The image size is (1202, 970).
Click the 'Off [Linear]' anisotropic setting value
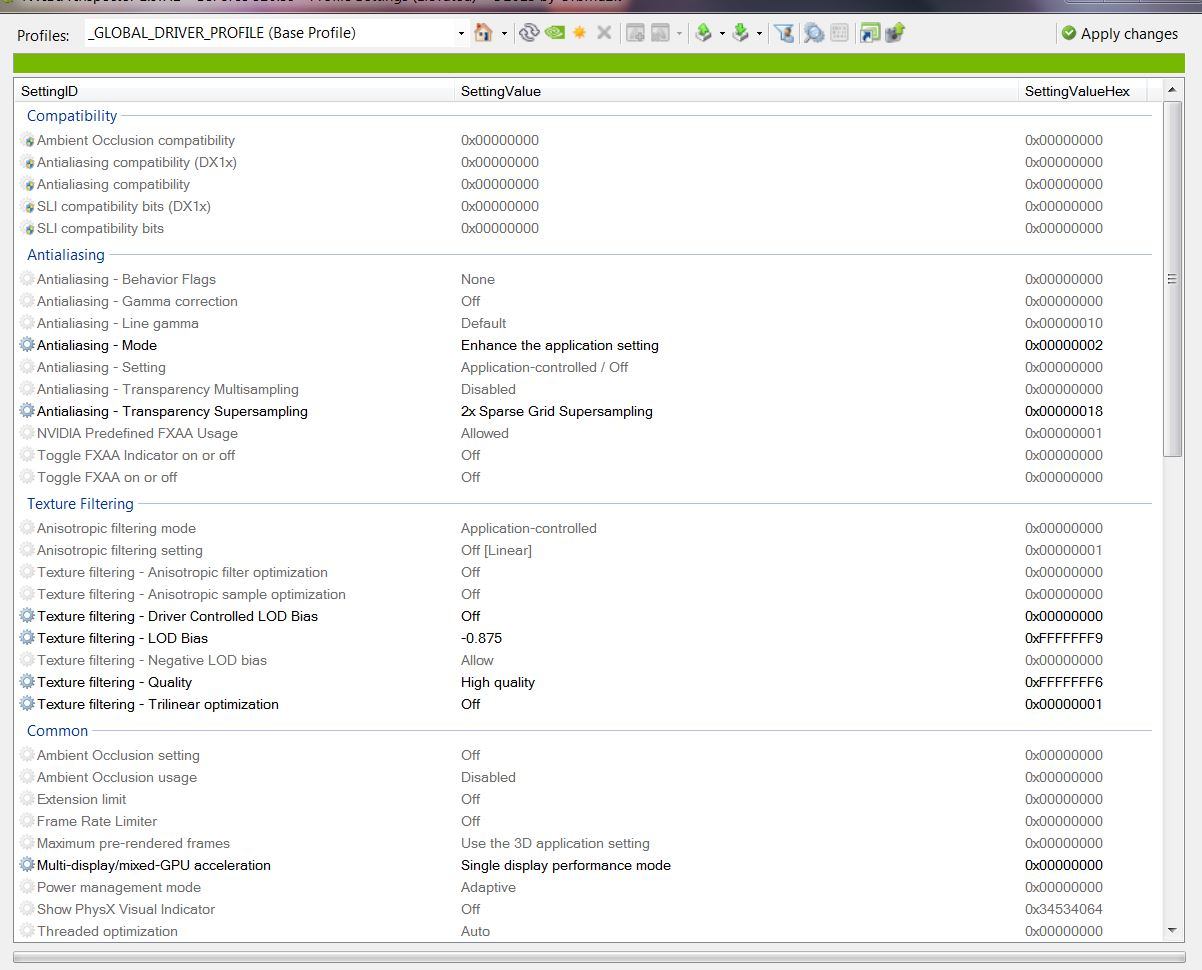496,550
